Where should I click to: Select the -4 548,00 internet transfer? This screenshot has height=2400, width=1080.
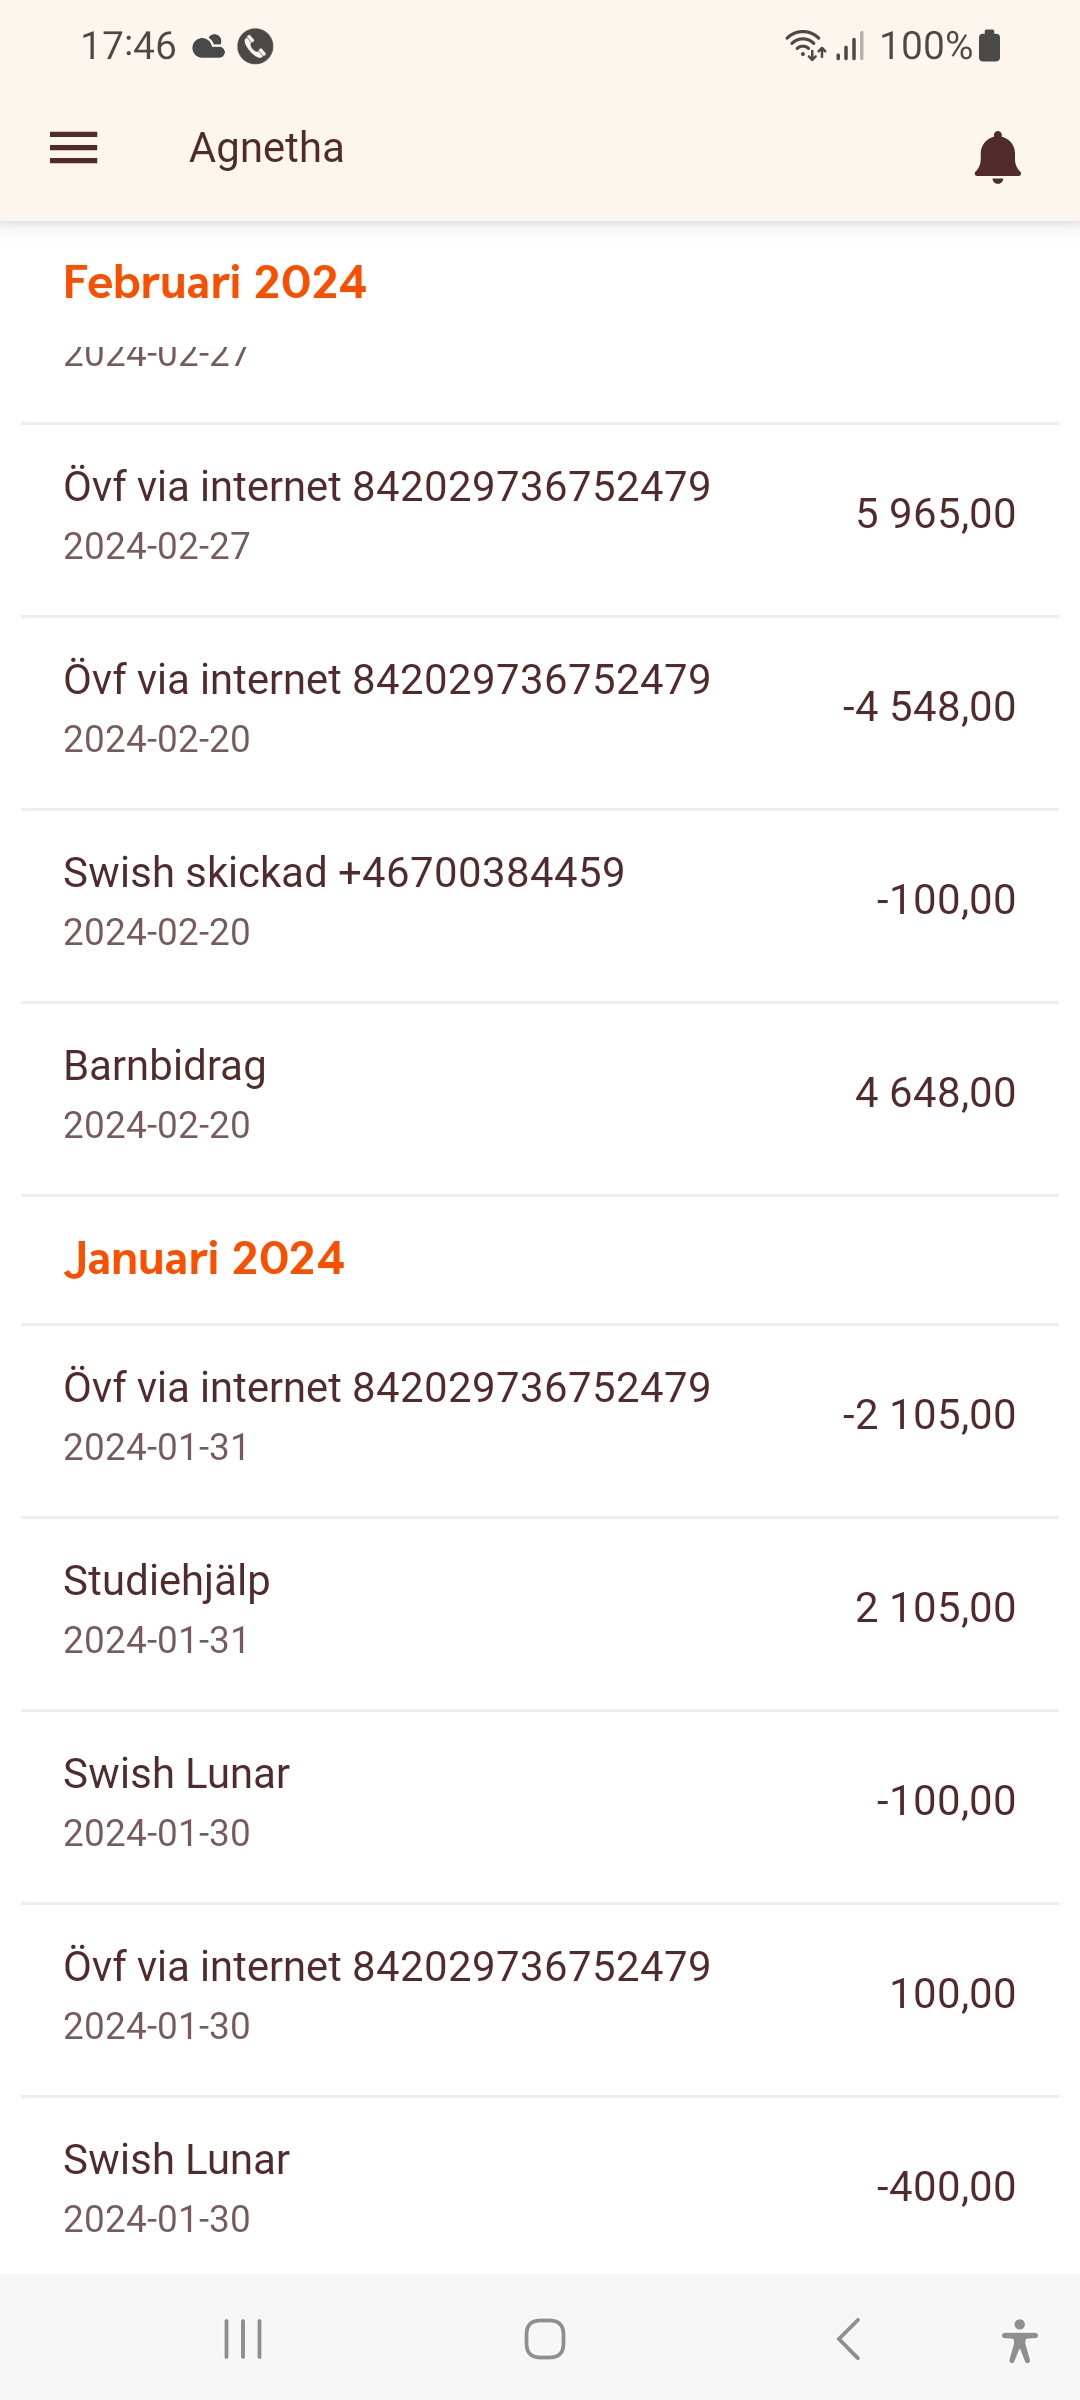[540, 708]
